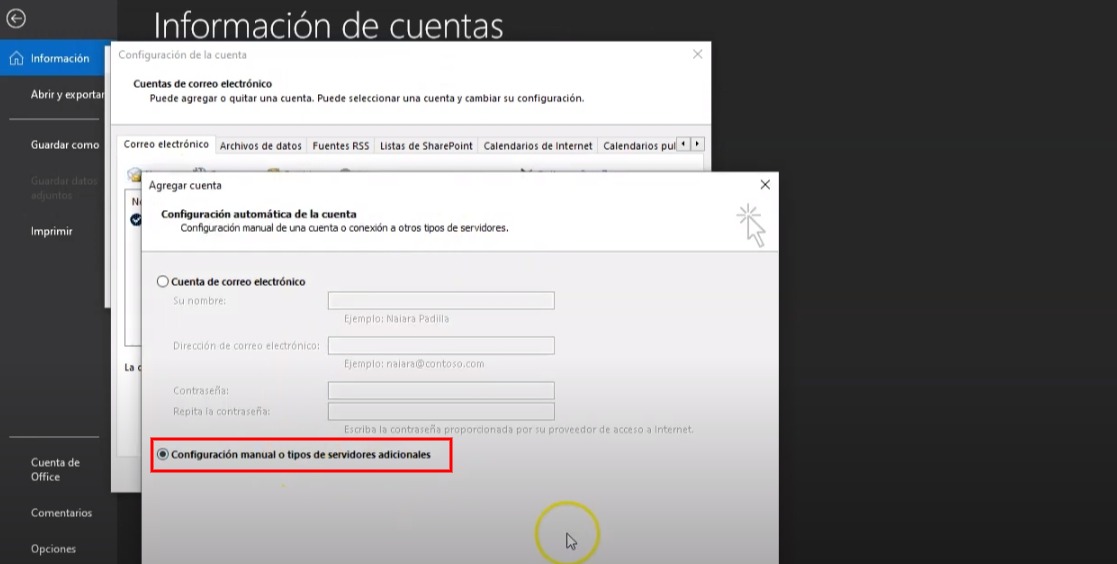The height and width of the screenshot is (564, 1117).
Task: Open Cuenta de Office page
Action: click(x=55, y=469)
